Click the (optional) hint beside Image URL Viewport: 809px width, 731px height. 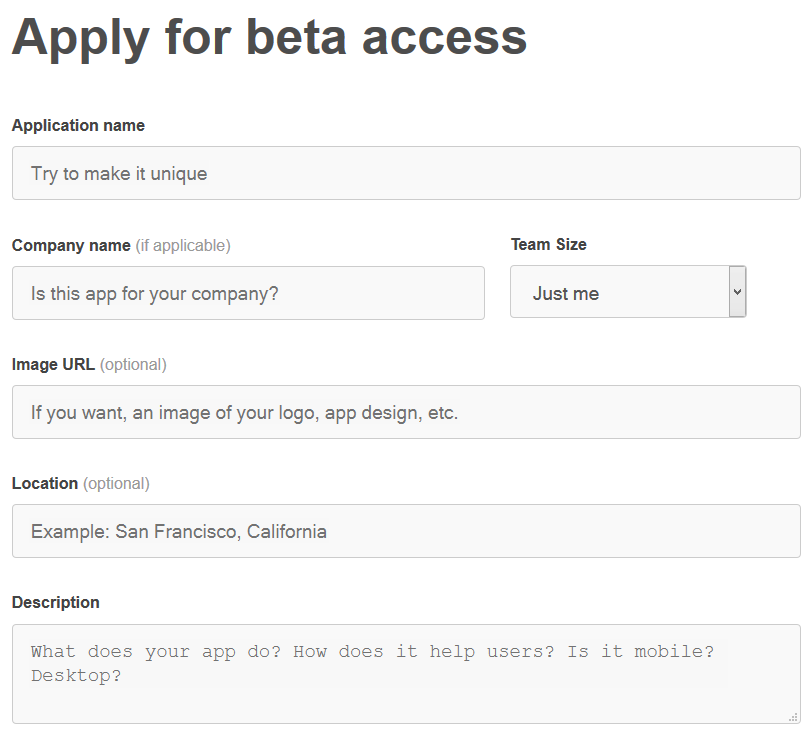point(133,364)
